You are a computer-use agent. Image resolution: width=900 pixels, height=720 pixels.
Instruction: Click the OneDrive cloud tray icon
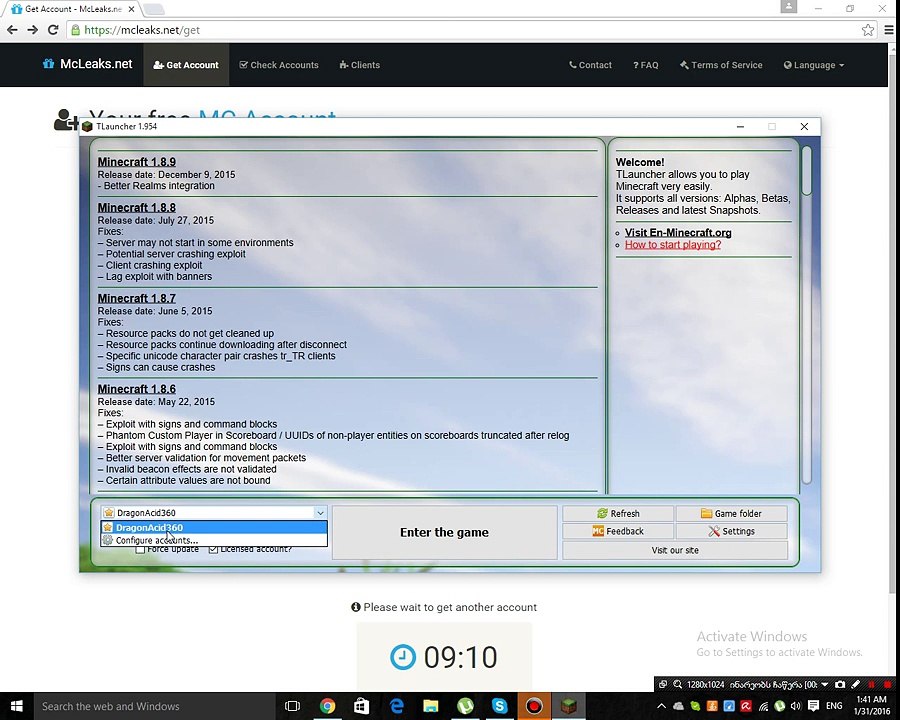[678, 706]
